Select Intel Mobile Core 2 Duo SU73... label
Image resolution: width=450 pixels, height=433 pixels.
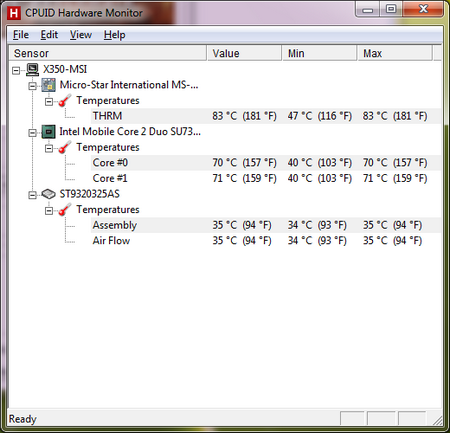(x=130, y=132)
